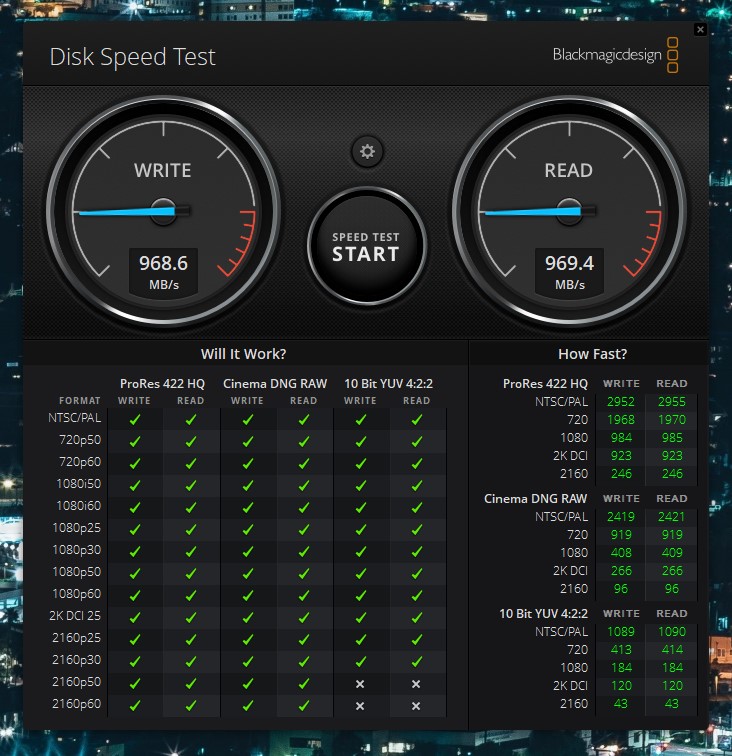Screen dimensions: 732x756
Task: Click 10 Bit YUV NTSC/PAL write value 1089
Action: coord(621,632)
